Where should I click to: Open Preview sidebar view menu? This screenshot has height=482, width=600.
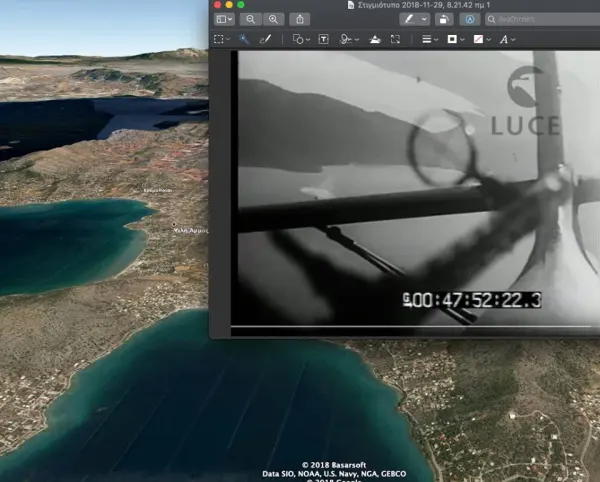point(224,19)
